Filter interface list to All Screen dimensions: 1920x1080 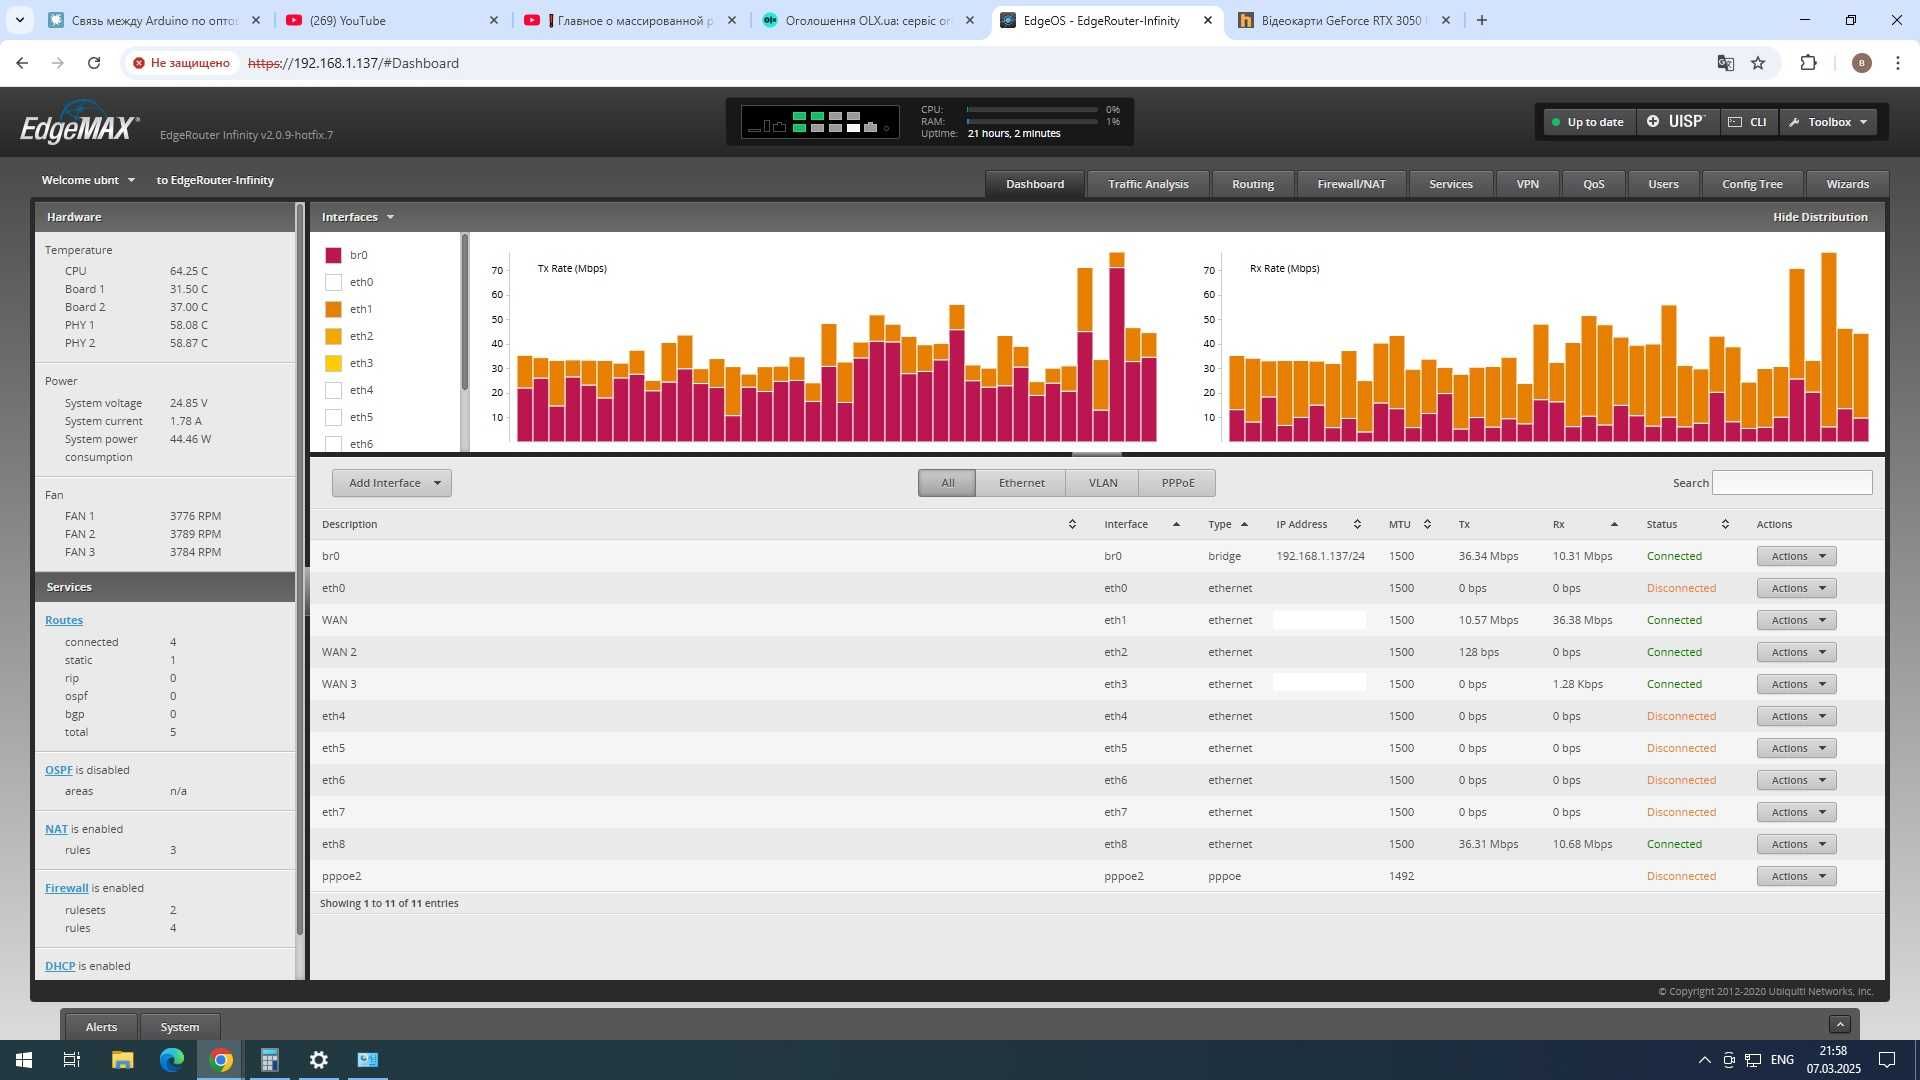pos(947,483)
